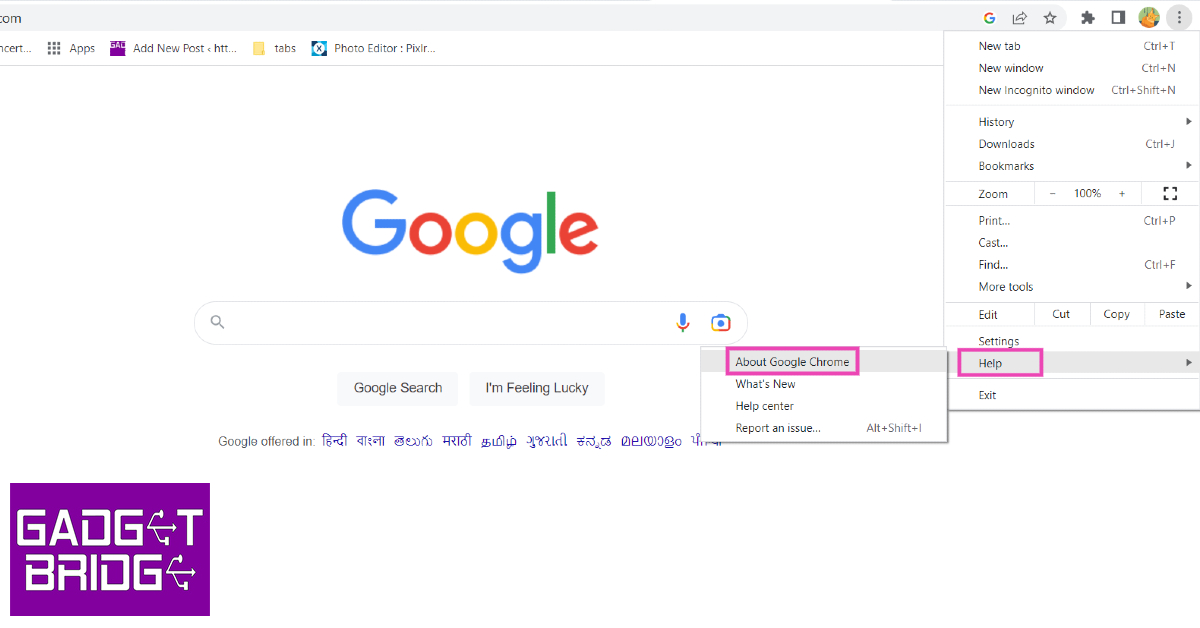Viewport: 1200px width, 628px height.
Task: Choose Cast from the menu
Action: click(x=1072, y=243)
